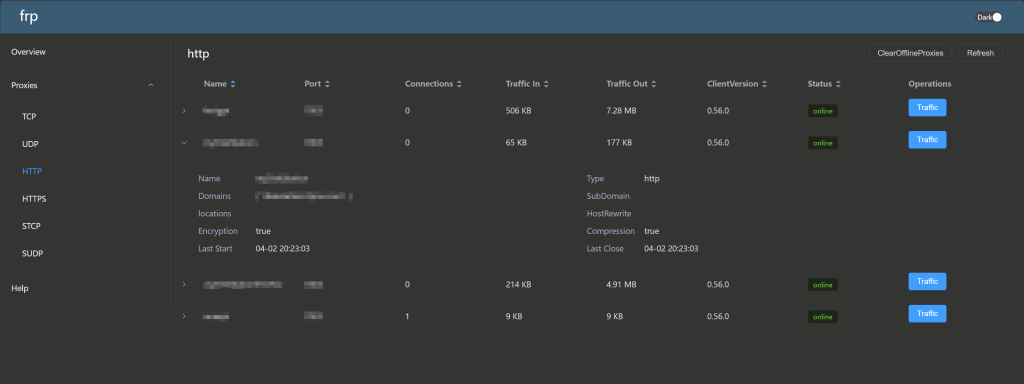Sort by Status column sort icon

[x=838, y=84]
